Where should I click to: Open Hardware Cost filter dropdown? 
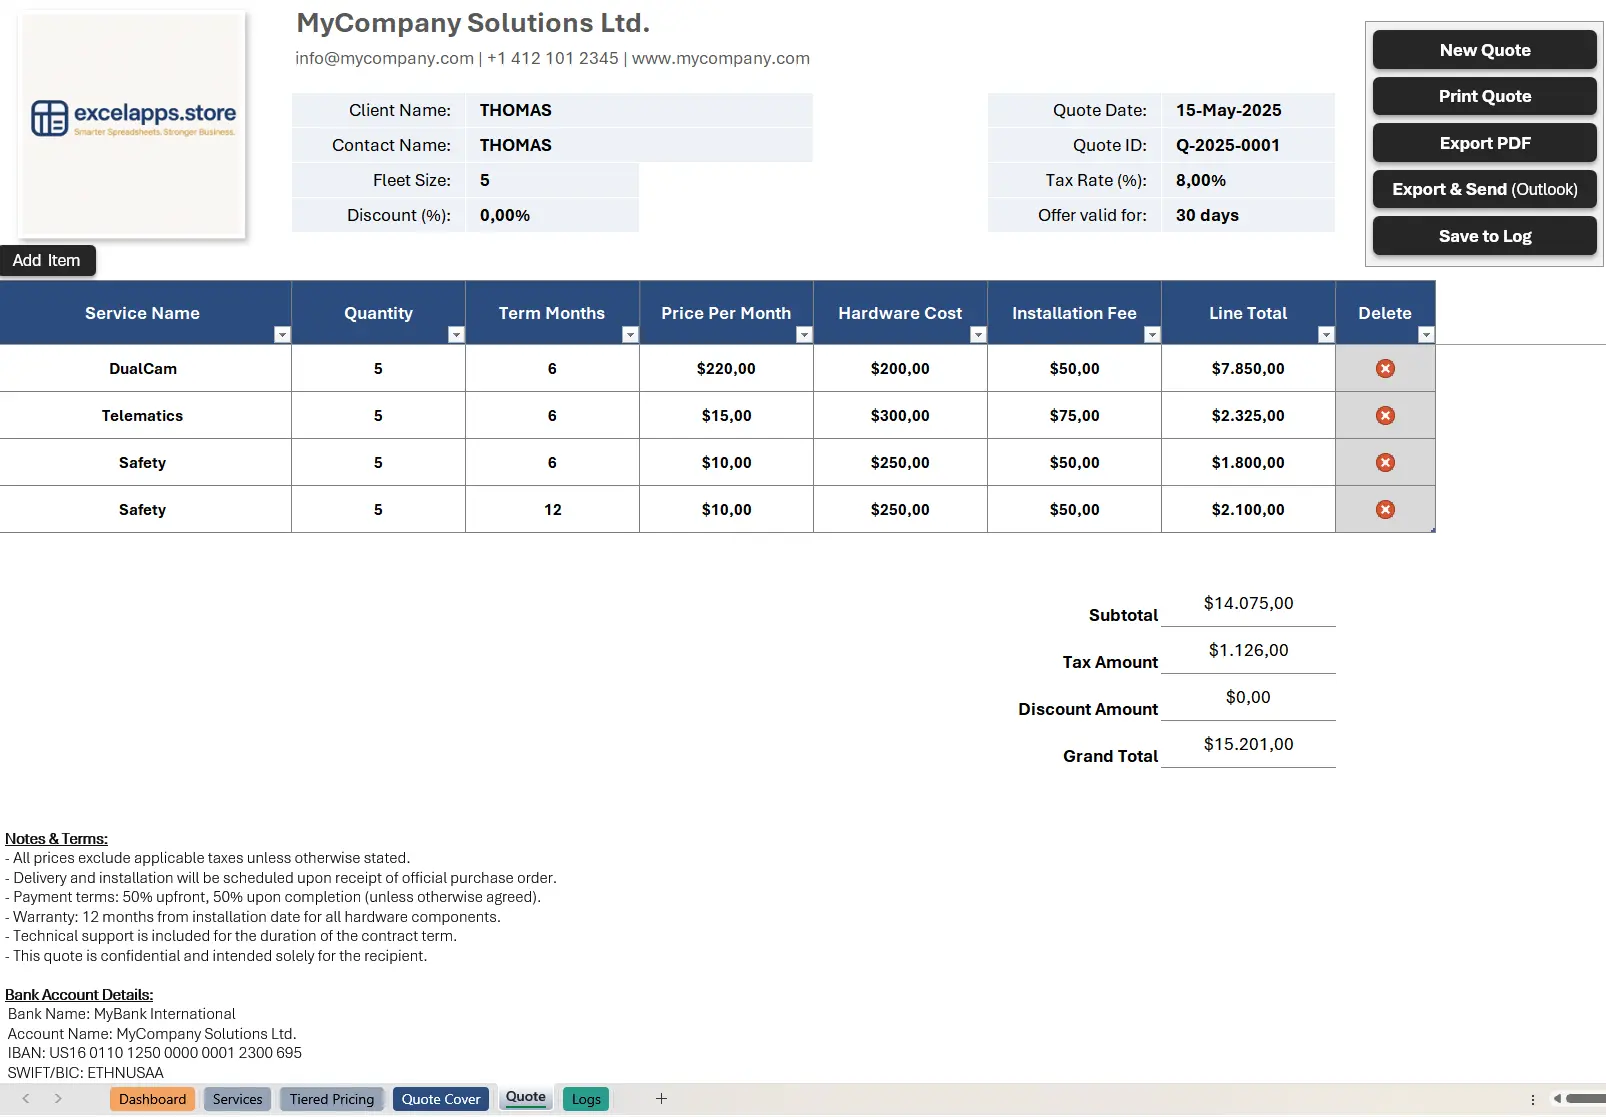(x=978, y=335)
